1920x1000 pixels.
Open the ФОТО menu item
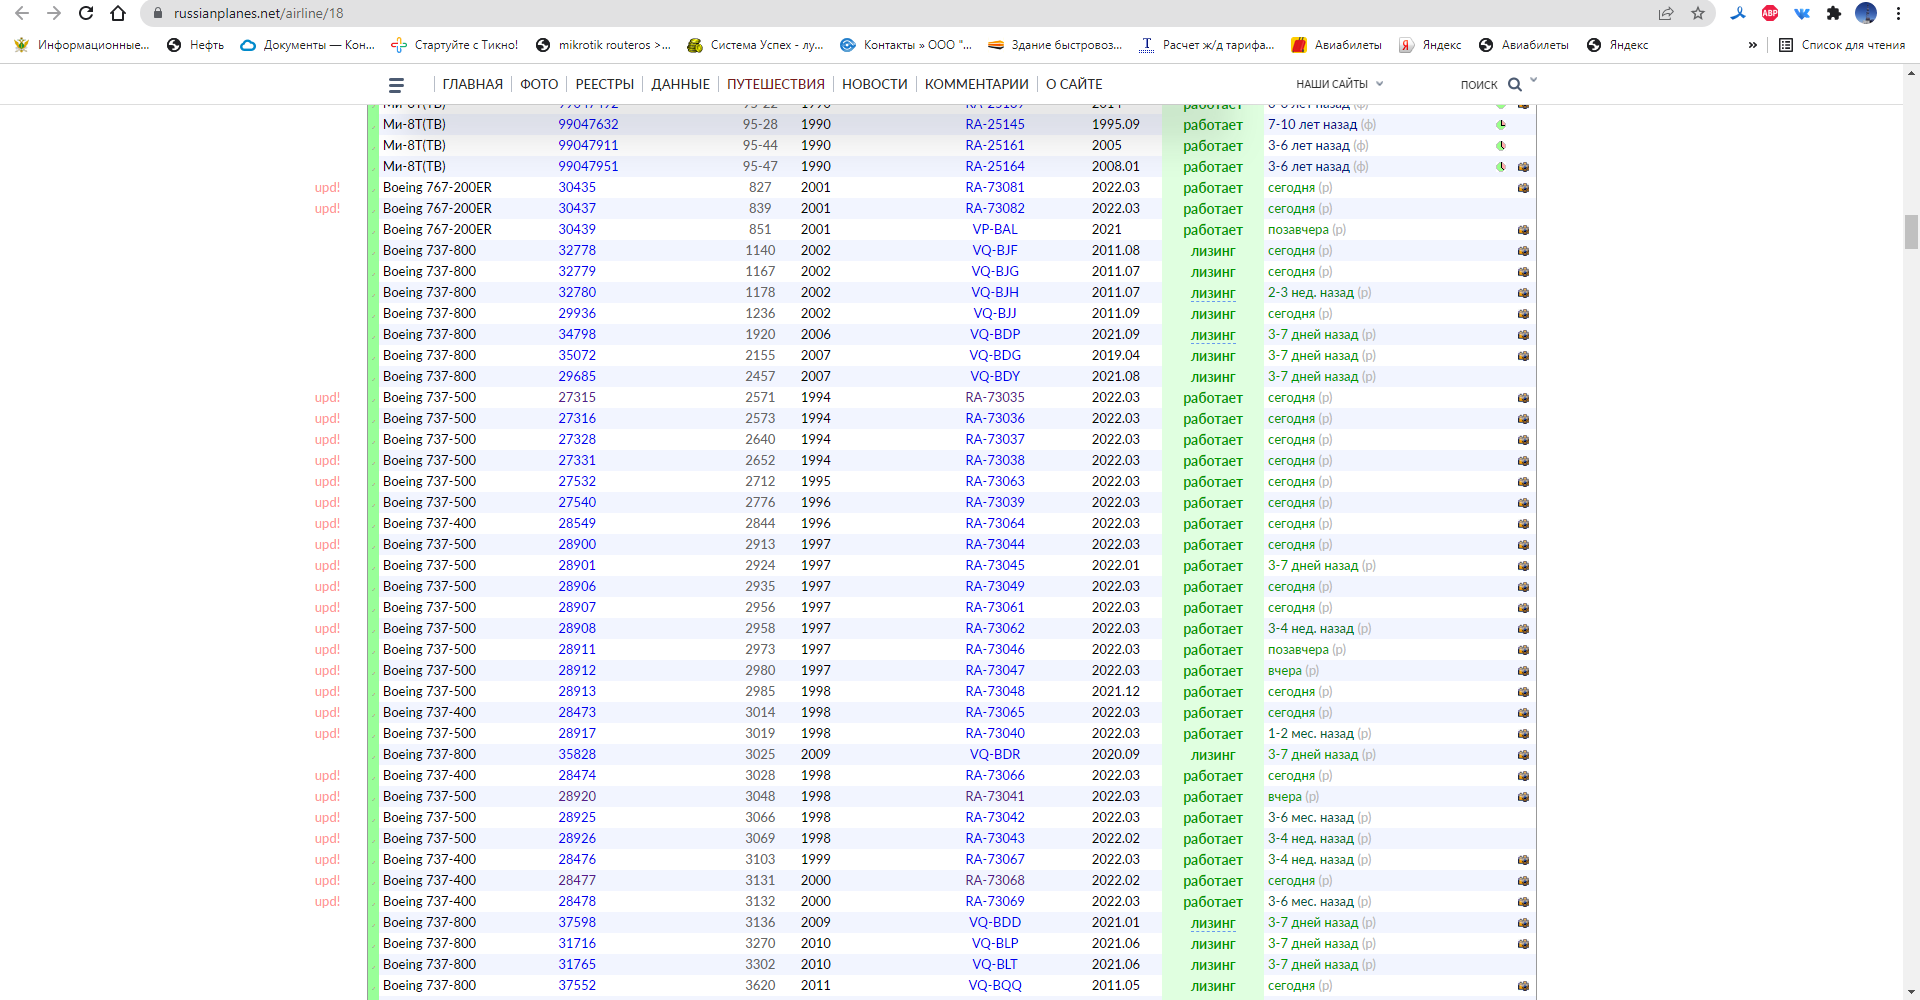[539, 84]
